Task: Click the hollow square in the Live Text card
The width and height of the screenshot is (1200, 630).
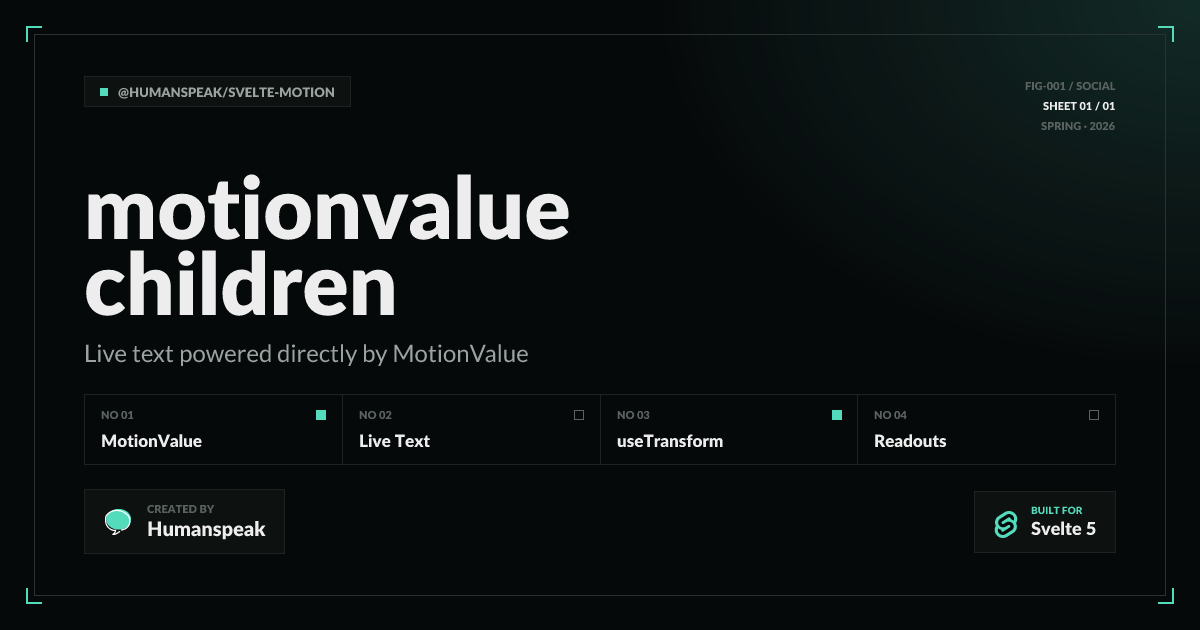Action: point(579,415)
